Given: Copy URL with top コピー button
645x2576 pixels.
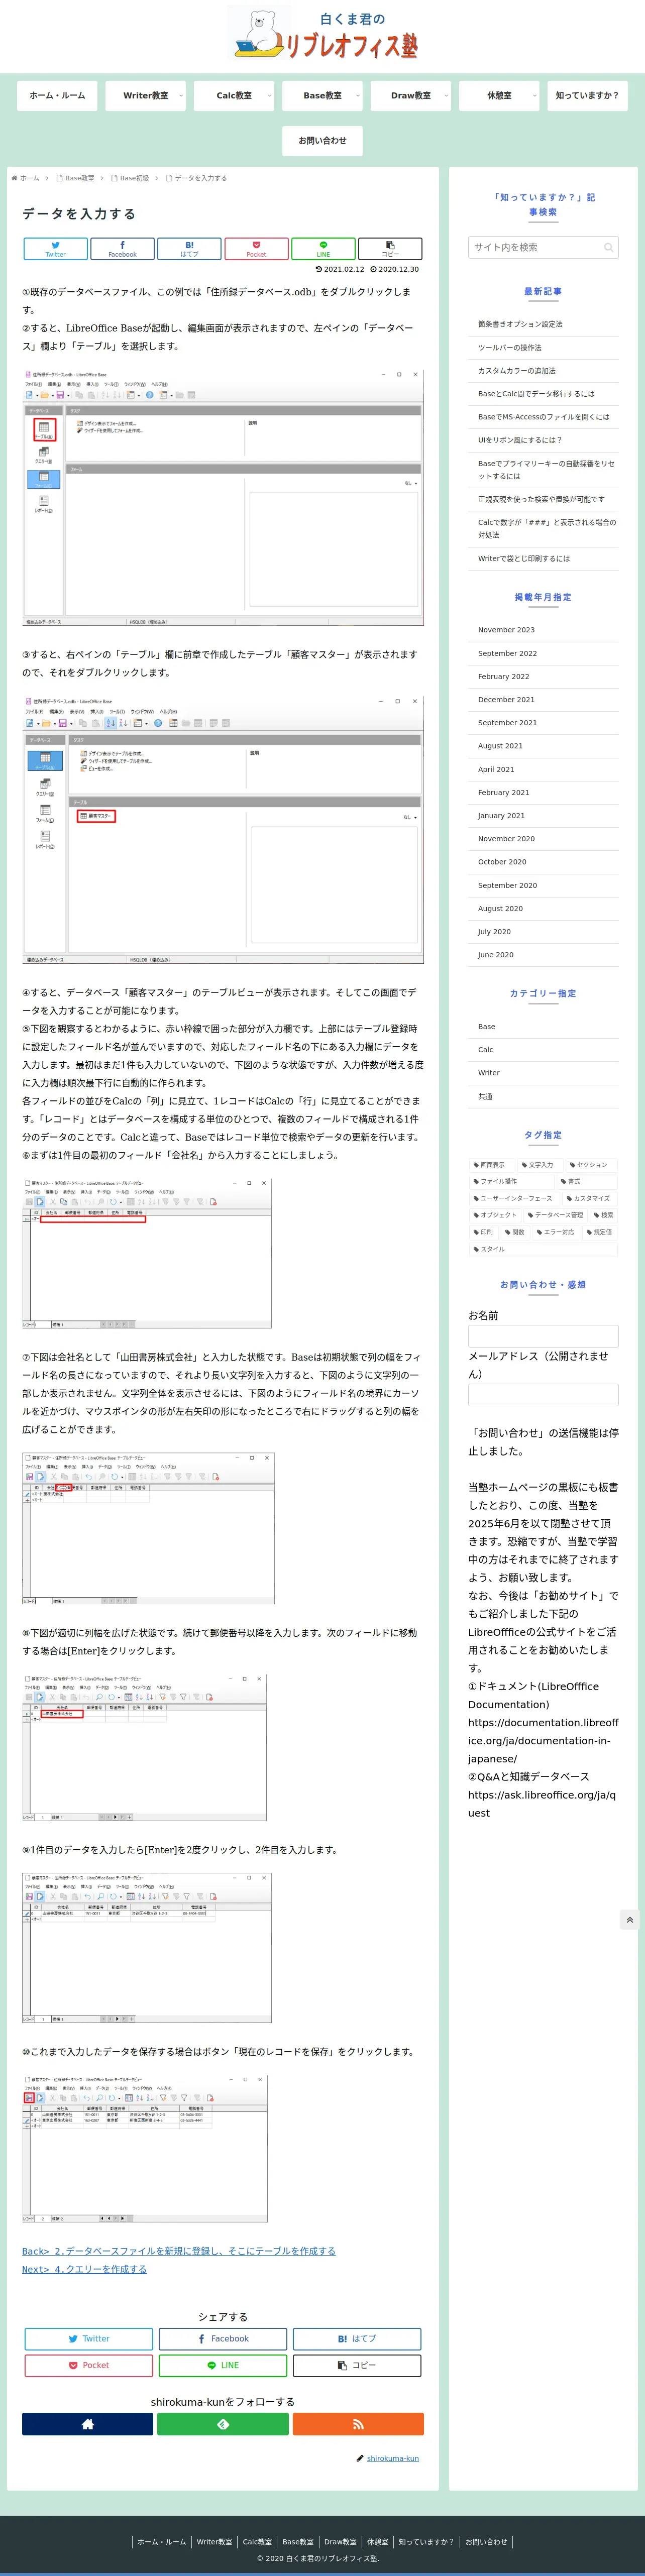Looking at the screenshot, I should pyautogui.click(x=390, y=249).
